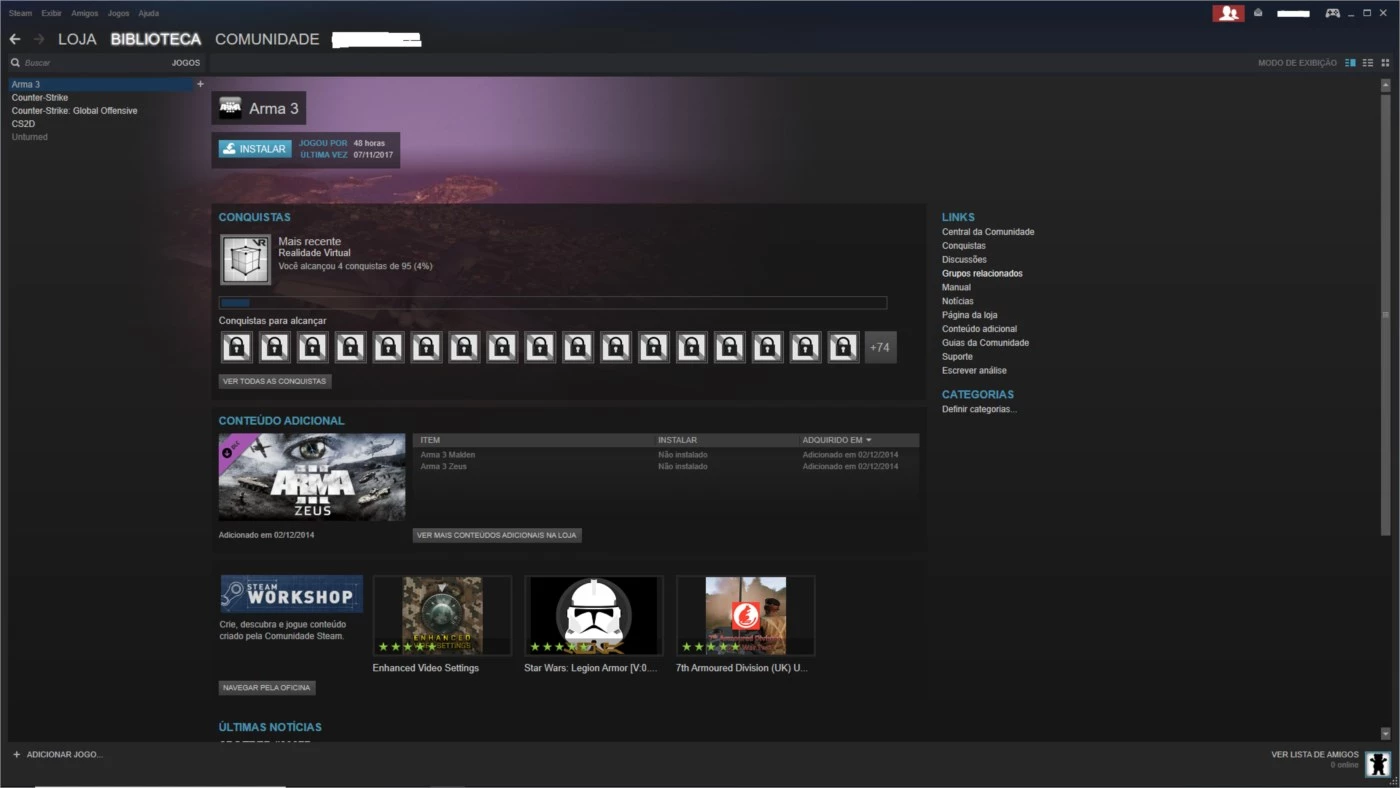
Task: Open the Steam menu
Action: 20,13
